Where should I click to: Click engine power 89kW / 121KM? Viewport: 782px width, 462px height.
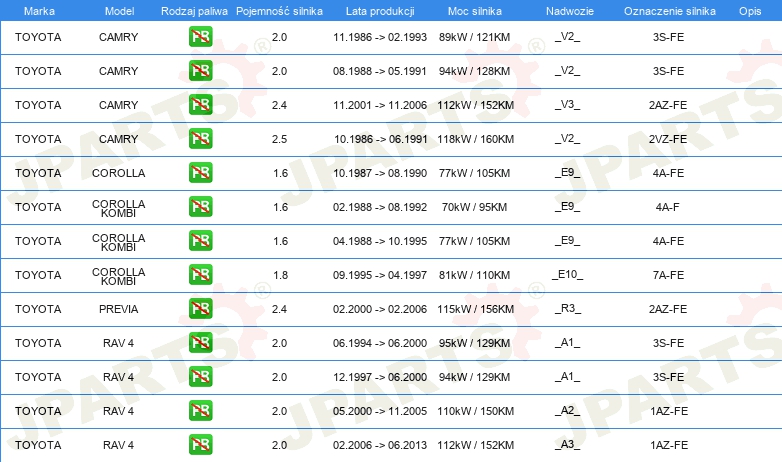click(x=474, y=37)
